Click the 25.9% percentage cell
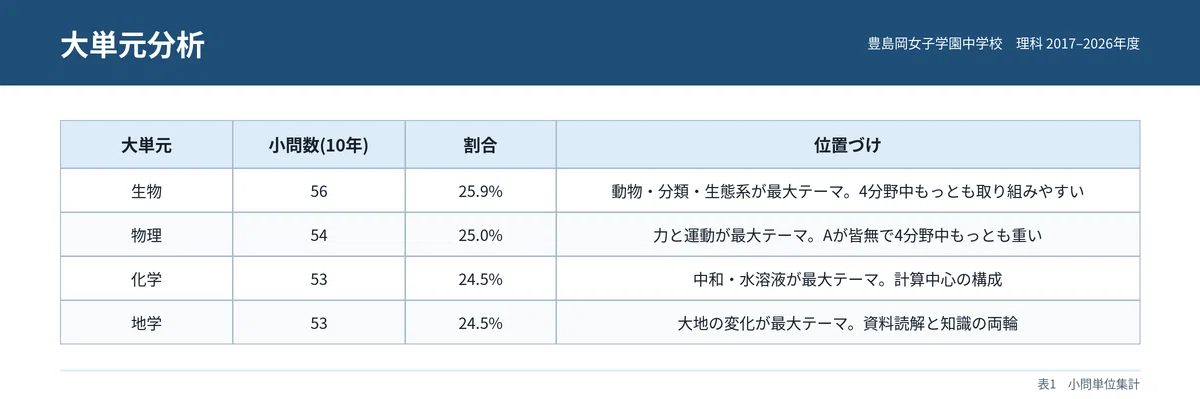The image size is (1200, 399). (x=481, y=191)
